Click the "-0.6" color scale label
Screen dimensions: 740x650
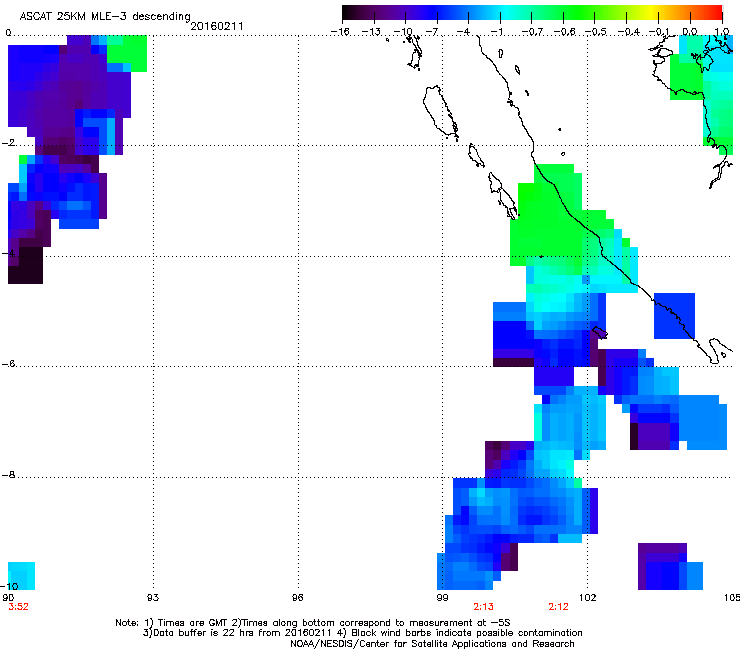[x=564, y=32]
